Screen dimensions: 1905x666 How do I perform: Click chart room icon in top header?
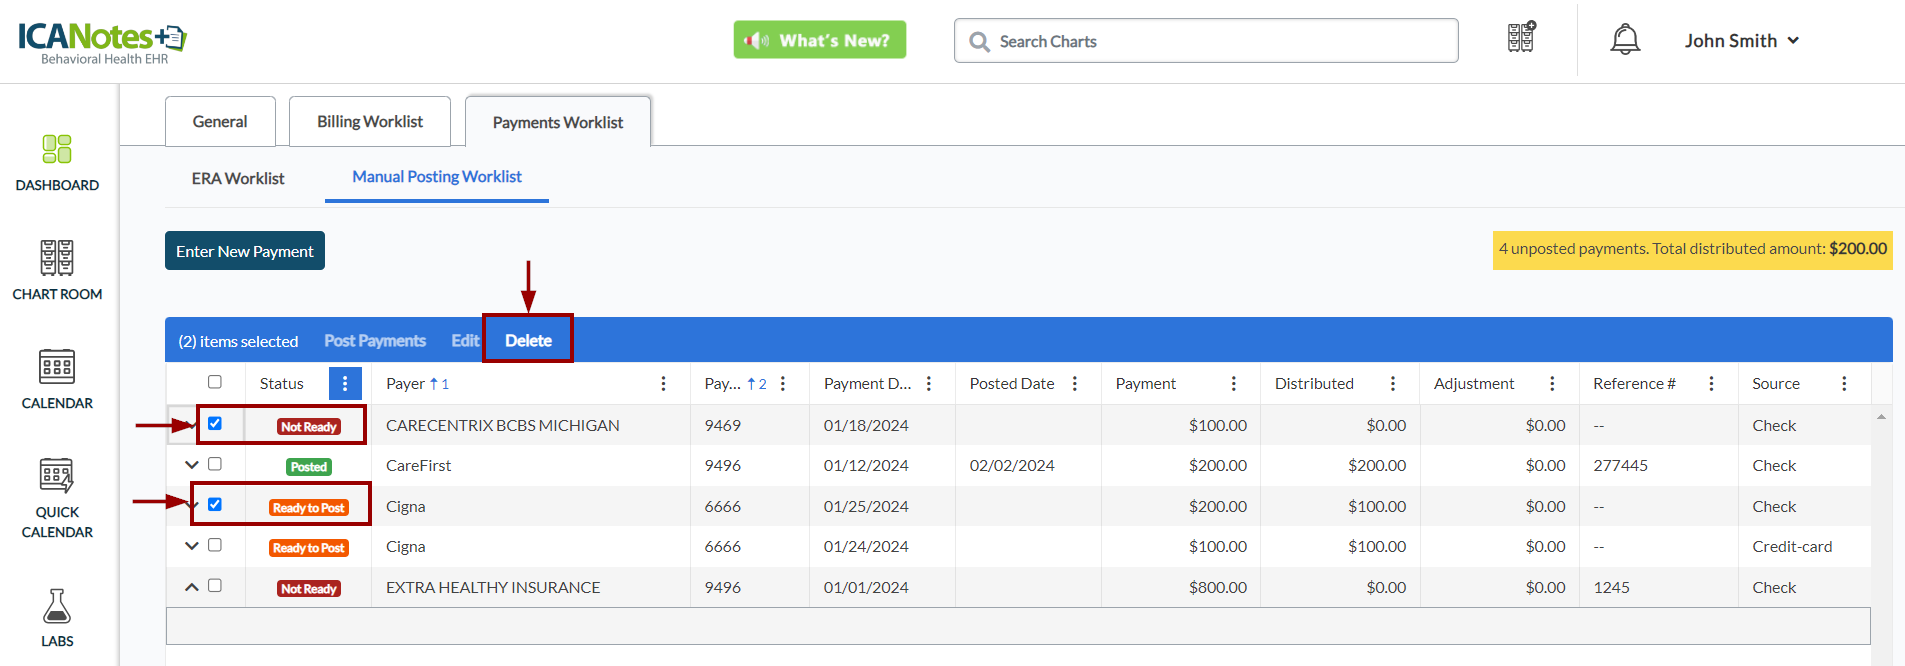pyautogui.click(x=1521, y=39)
